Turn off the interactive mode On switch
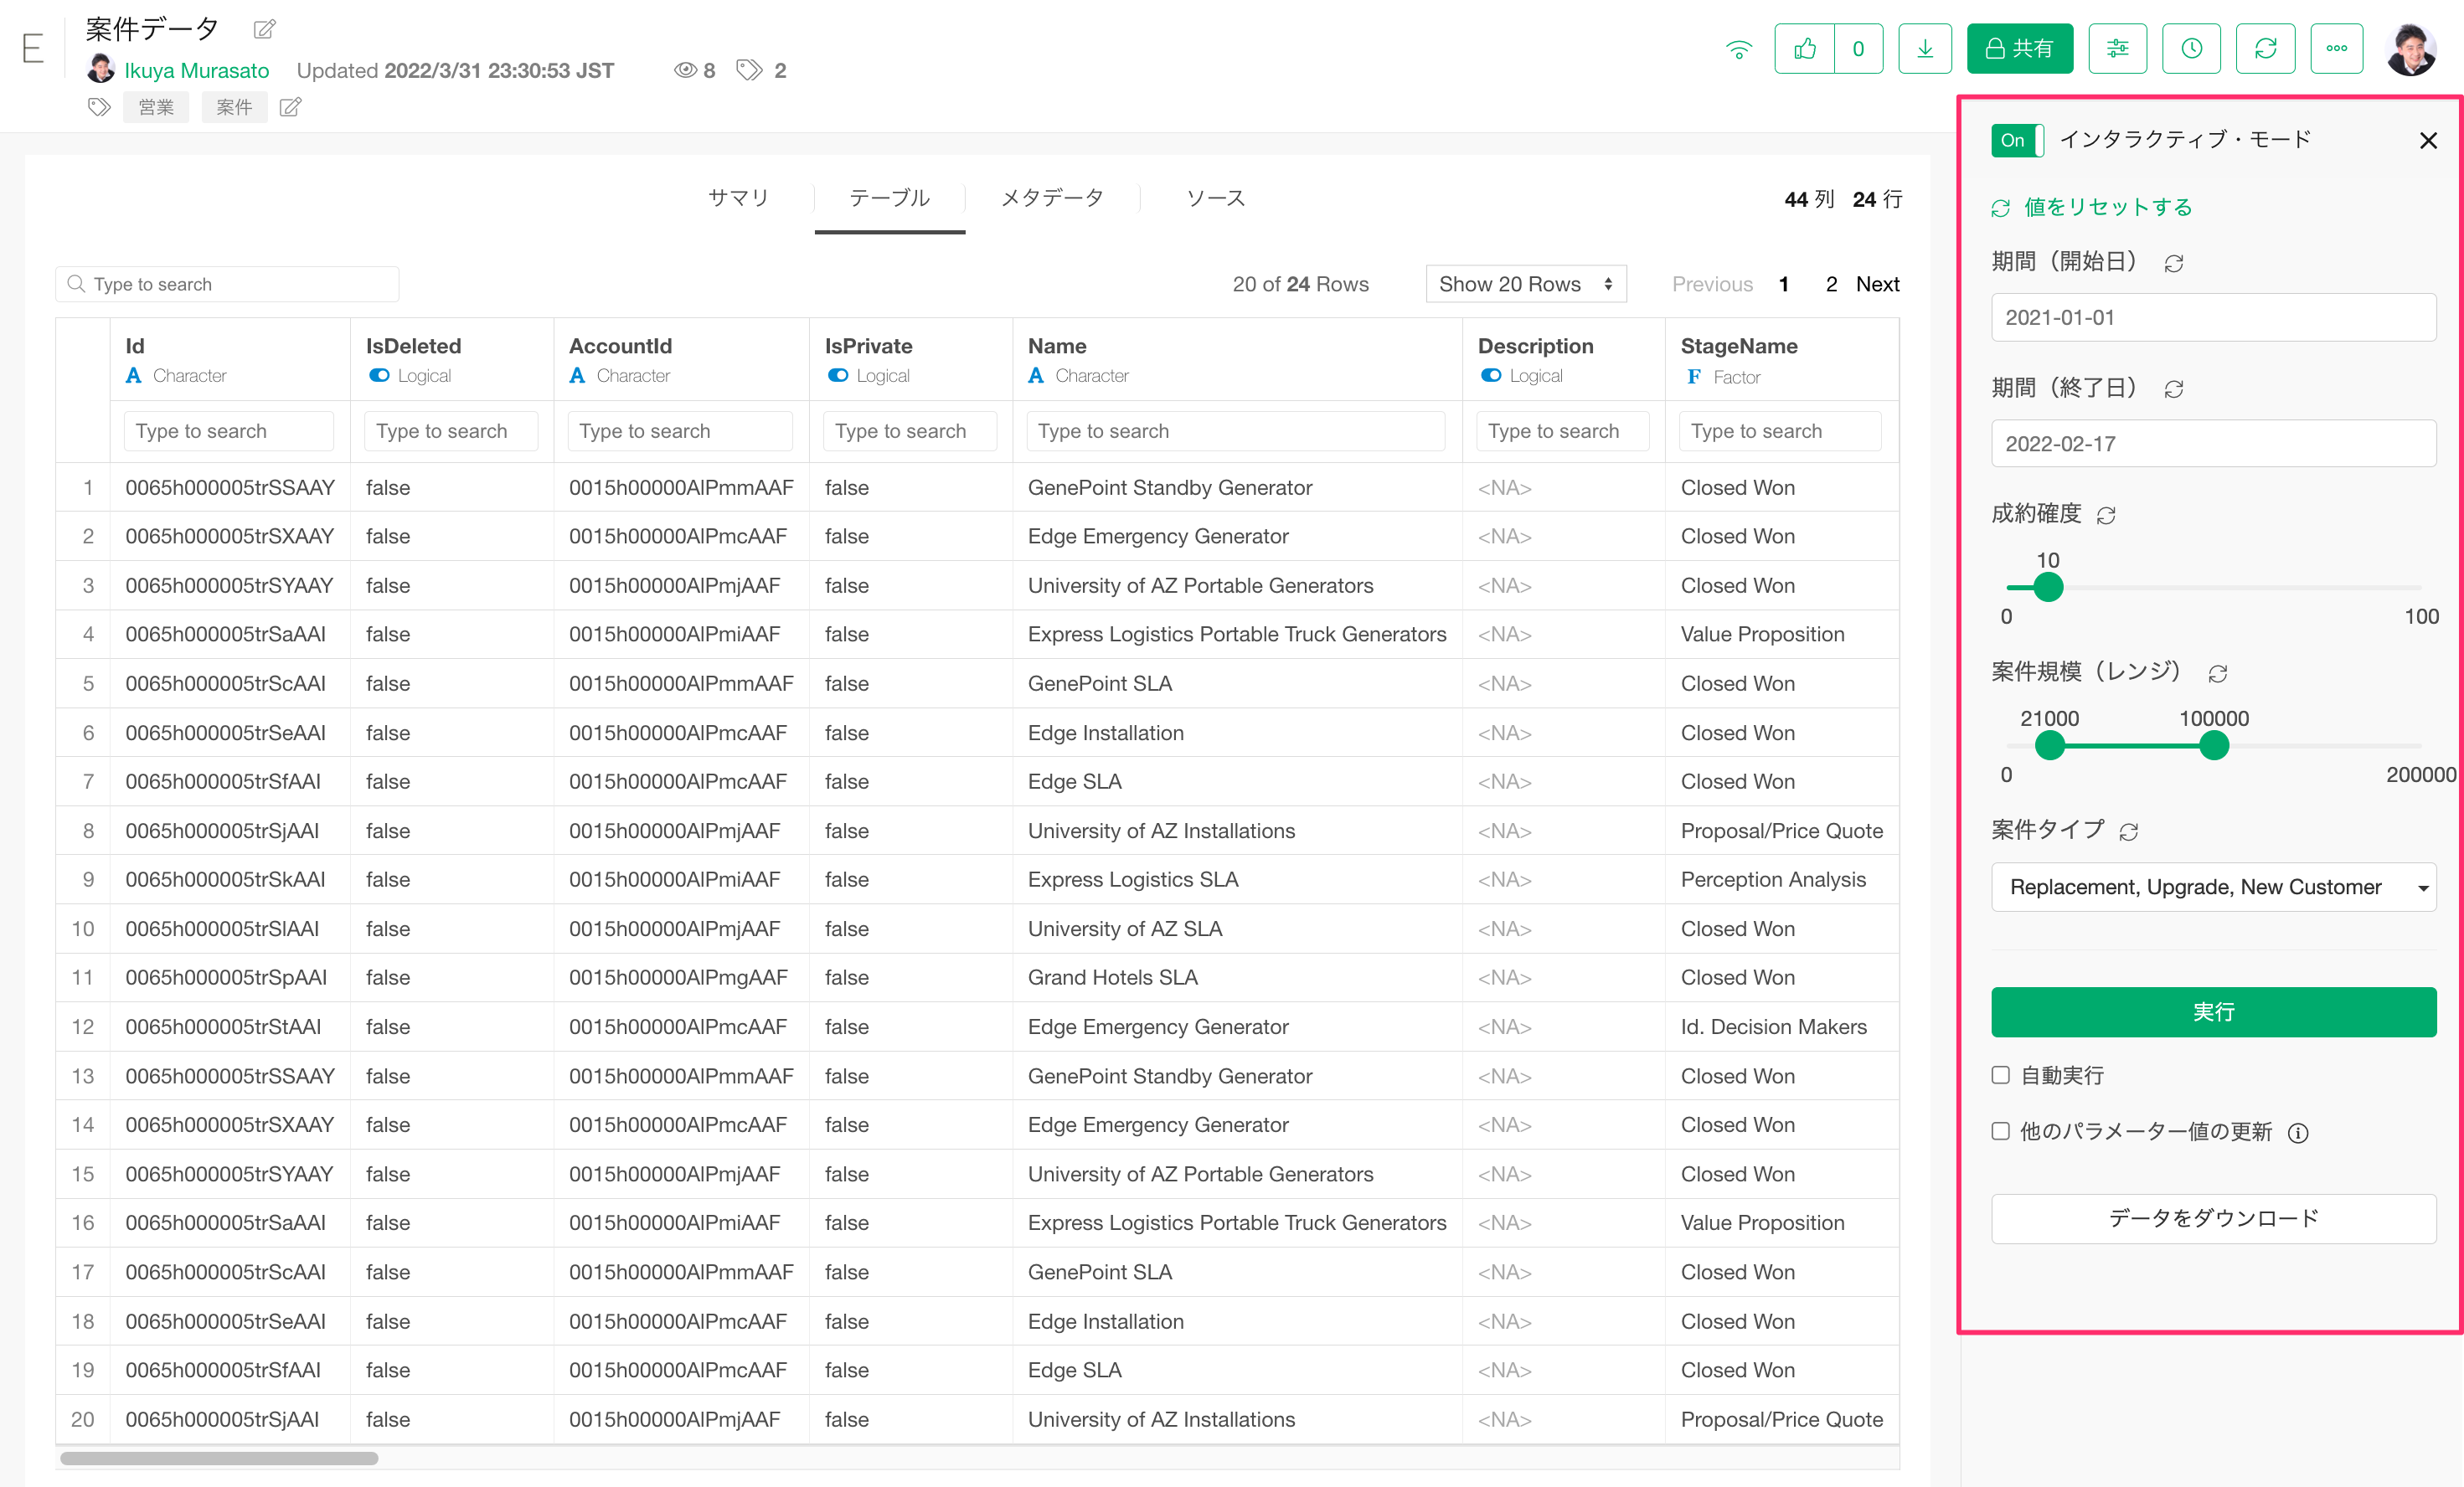The image size is (2464, 1487). pyautogui.click(x=2016, y=140)
